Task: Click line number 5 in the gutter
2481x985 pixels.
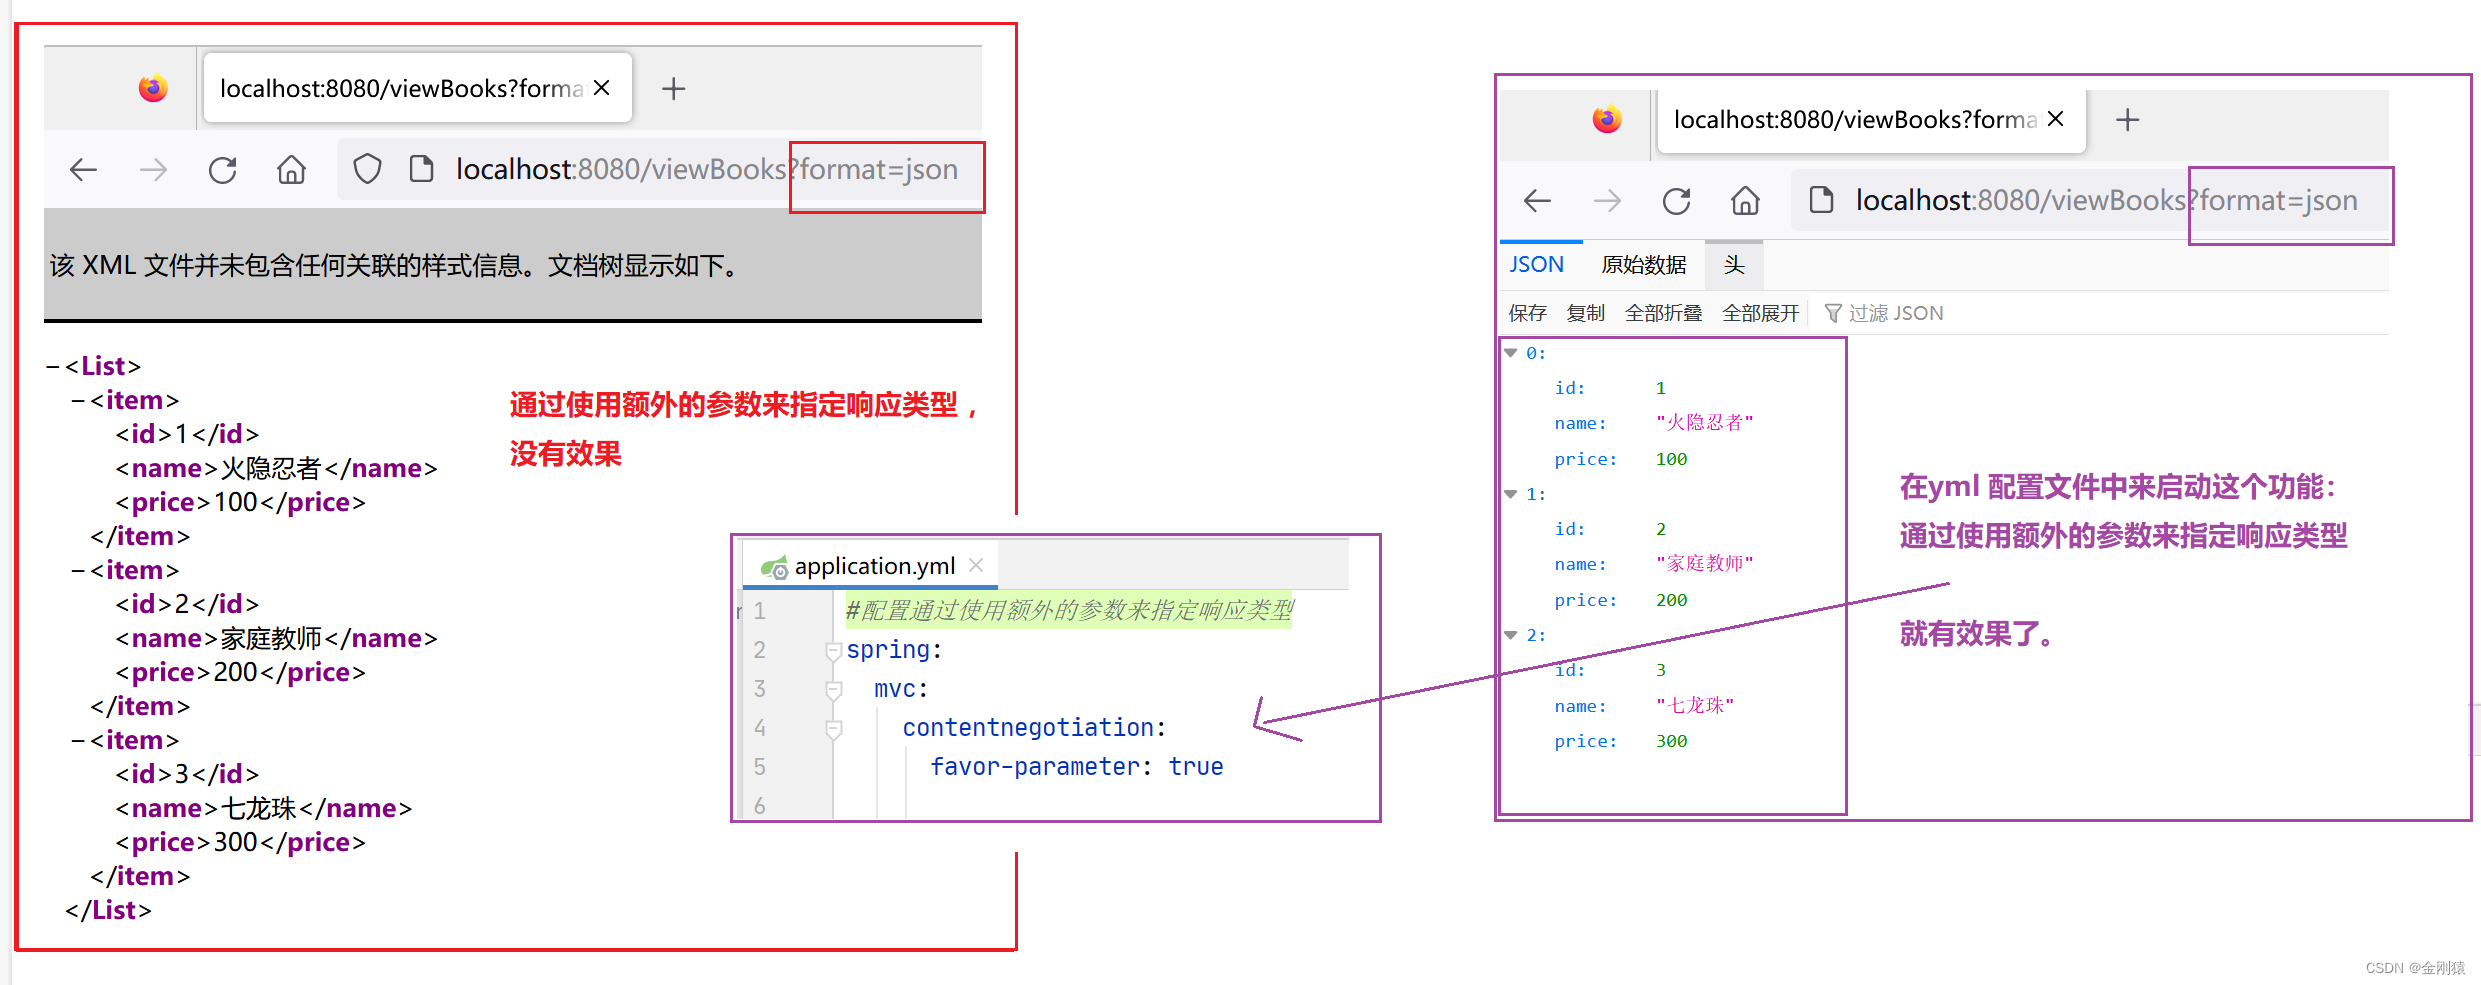Action: click(760, 767)
